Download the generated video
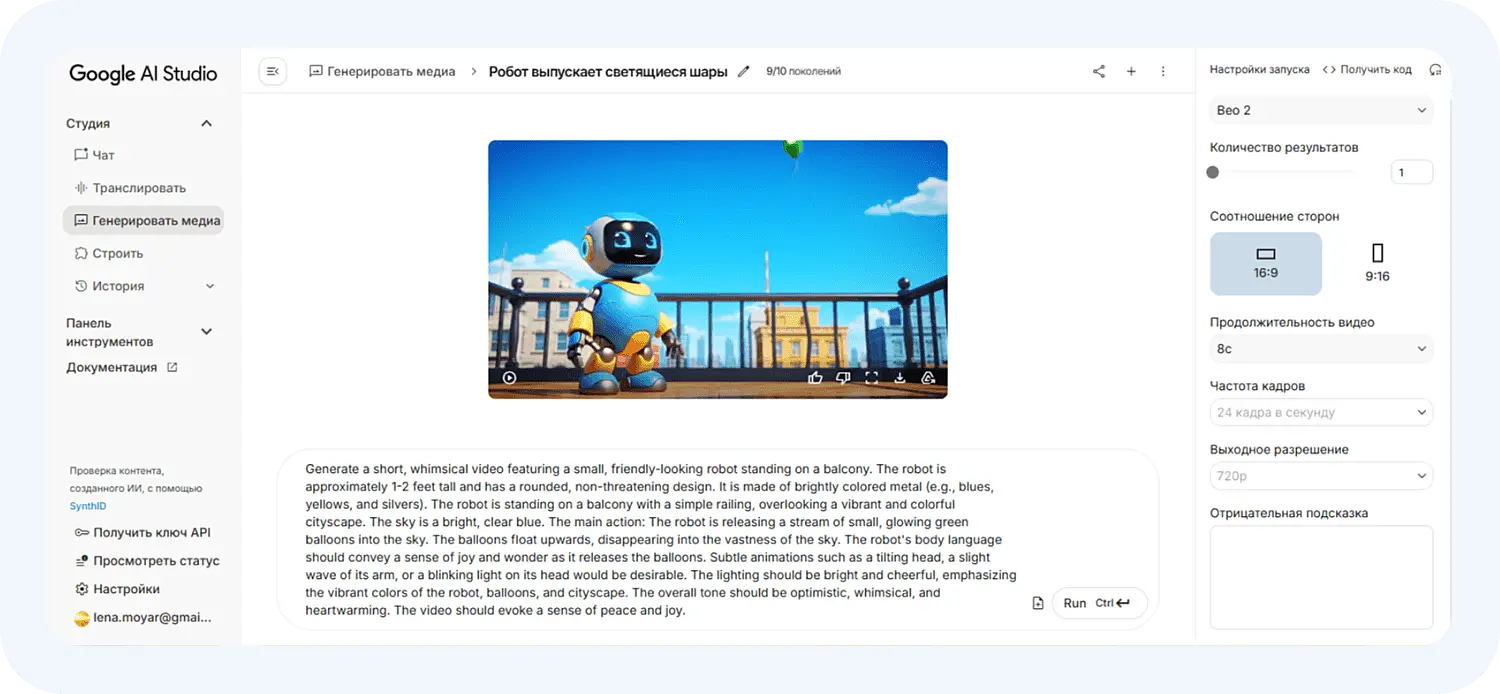The image size is (1500, 694). click(x=900, y=378)
